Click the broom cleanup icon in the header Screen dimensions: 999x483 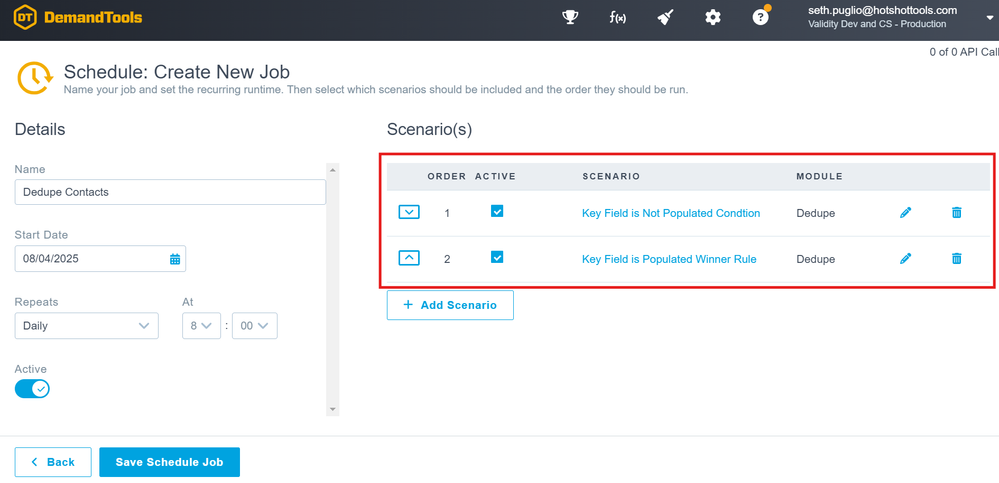(665, 17)
